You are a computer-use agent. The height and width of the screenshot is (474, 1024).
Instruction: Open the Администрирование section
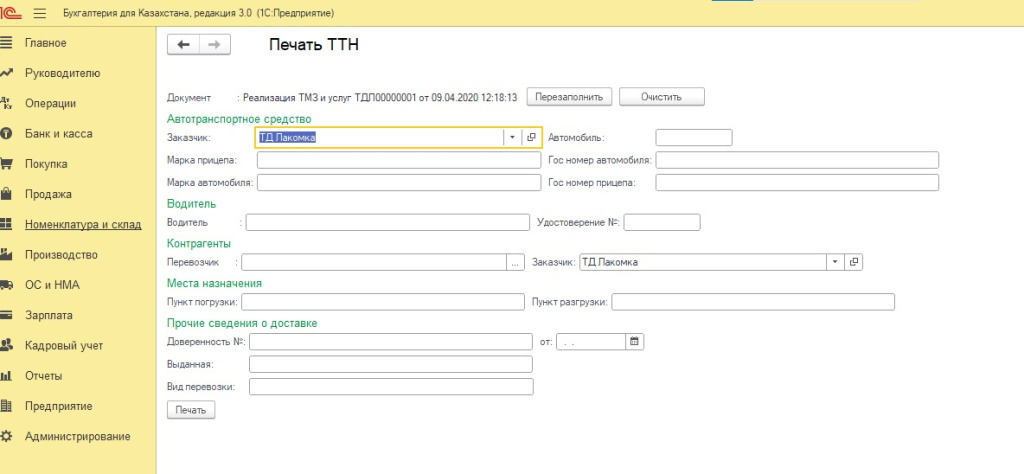pyautogui.click(x=77, y=436)
